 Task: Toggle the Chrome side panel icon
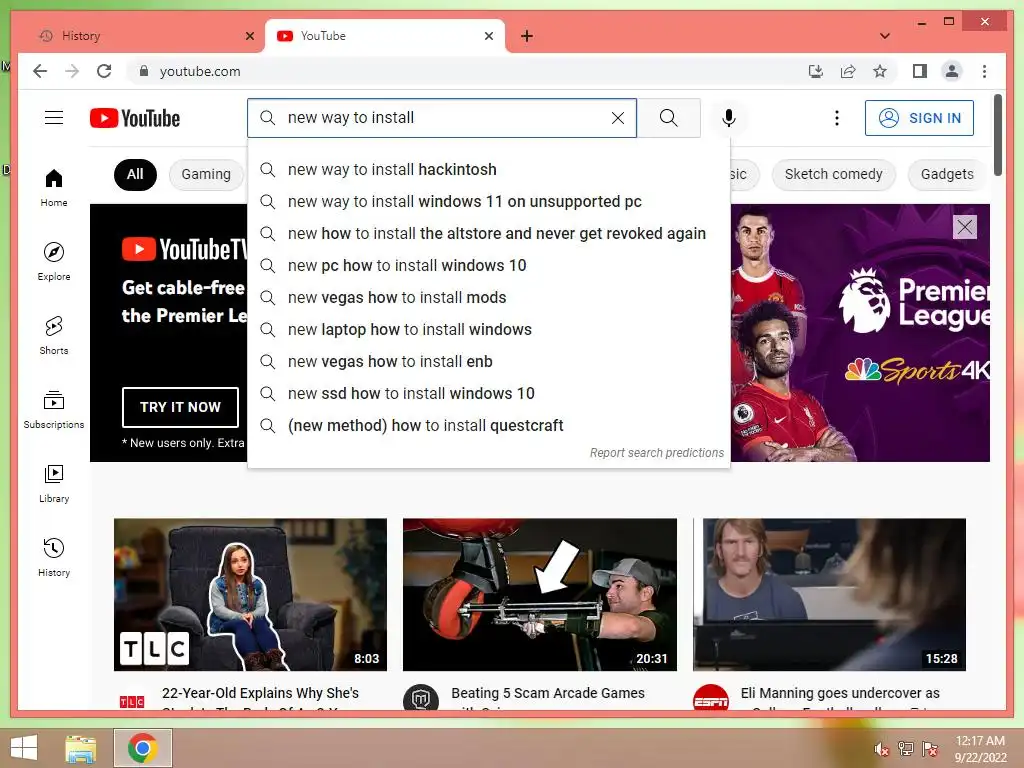(x=920, y=71)
